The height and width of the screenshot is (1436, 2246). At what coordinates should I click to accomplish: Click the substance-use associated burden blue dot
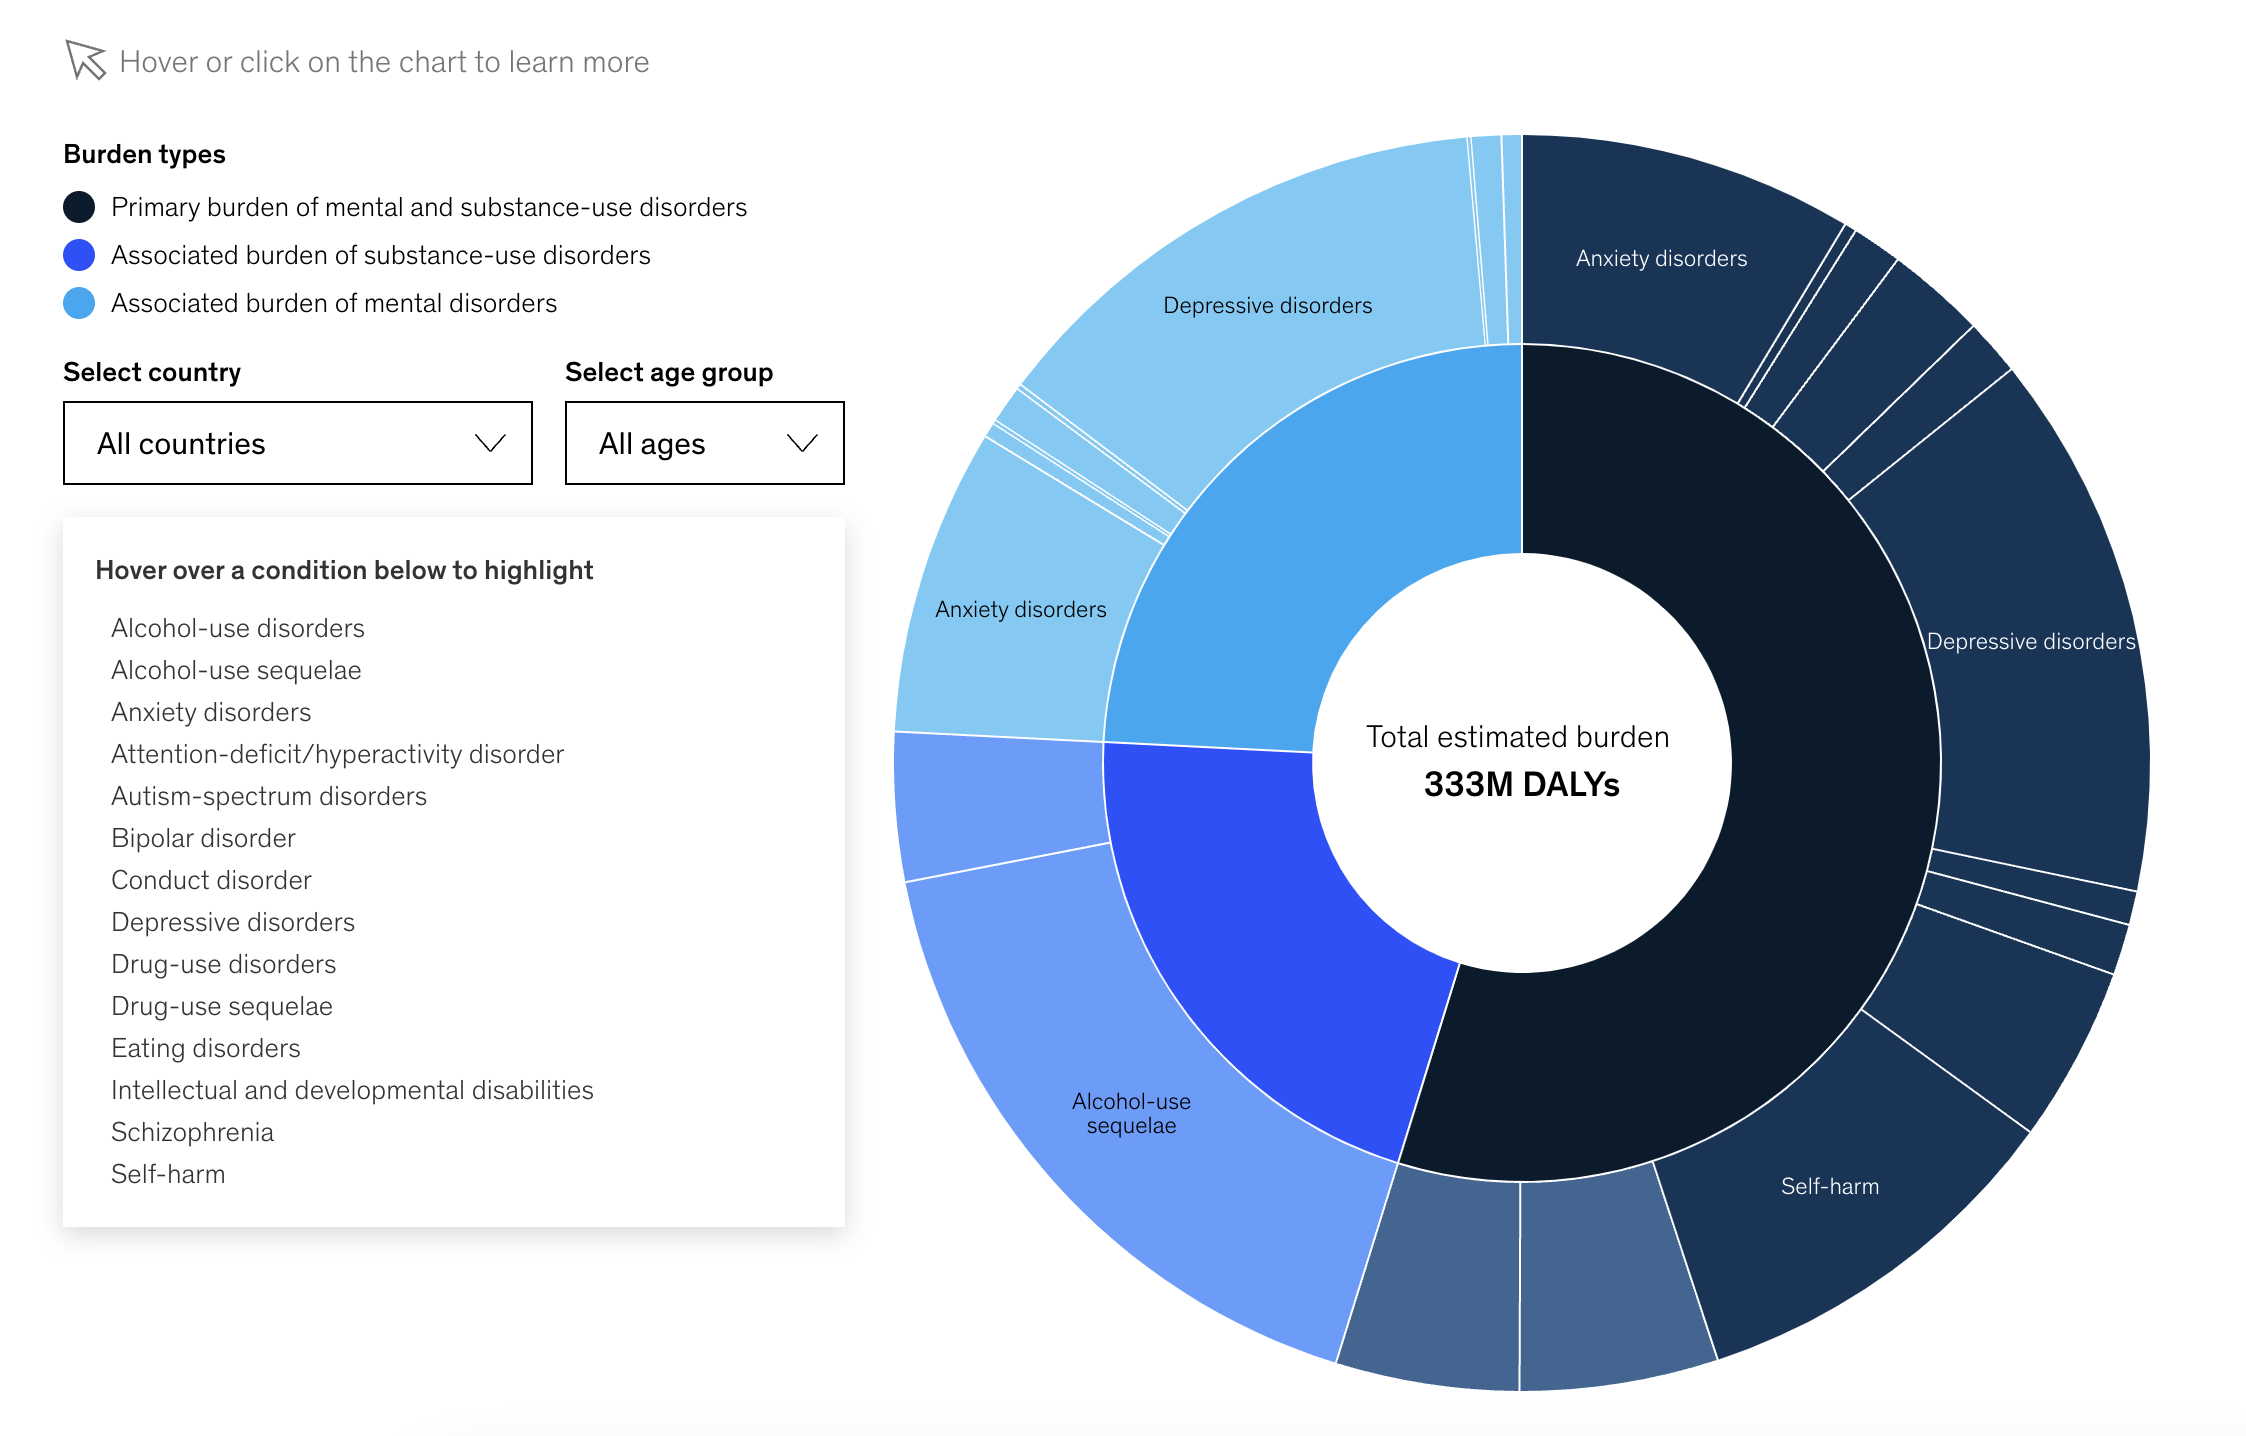79,255
